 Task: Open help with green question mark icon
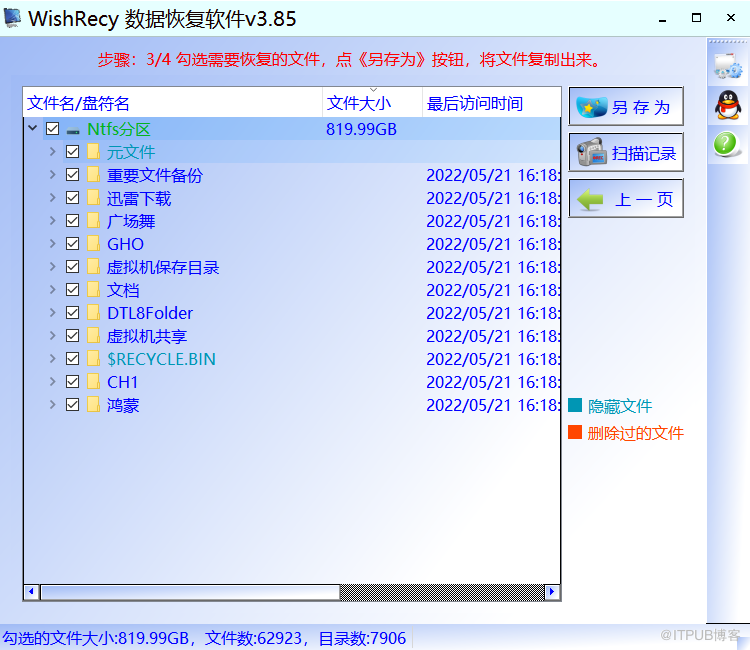click(x=727, y=143)
